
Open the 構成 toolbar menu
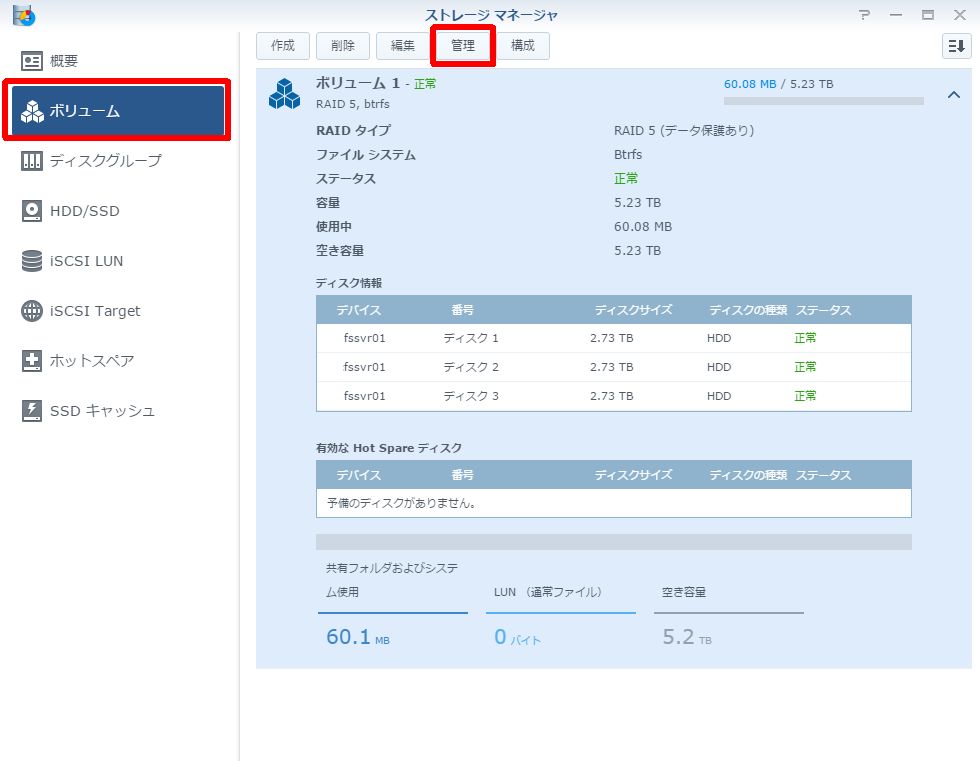click(522, 46)
